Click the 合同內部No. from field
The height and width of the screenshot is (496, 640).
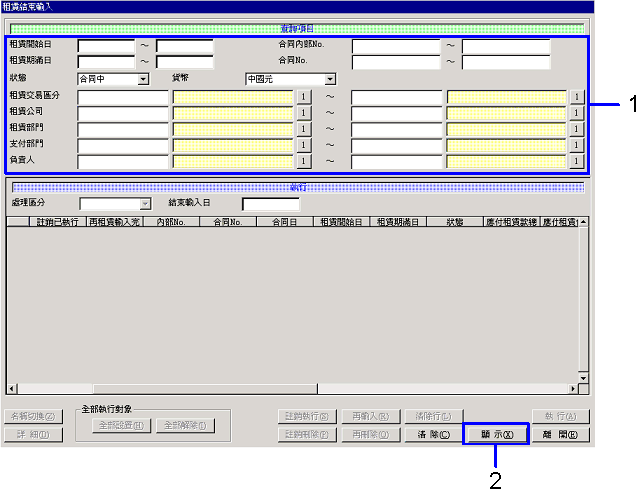pyautogui.click(x=396, y=46)
